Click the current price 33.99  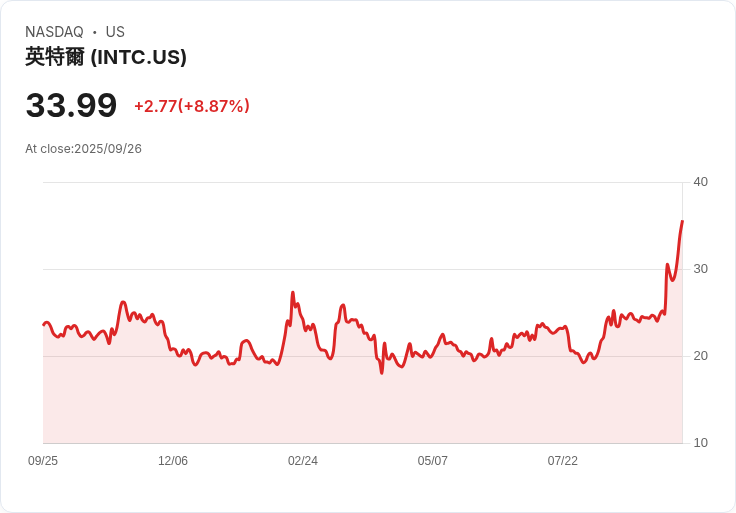click(71, 105)
